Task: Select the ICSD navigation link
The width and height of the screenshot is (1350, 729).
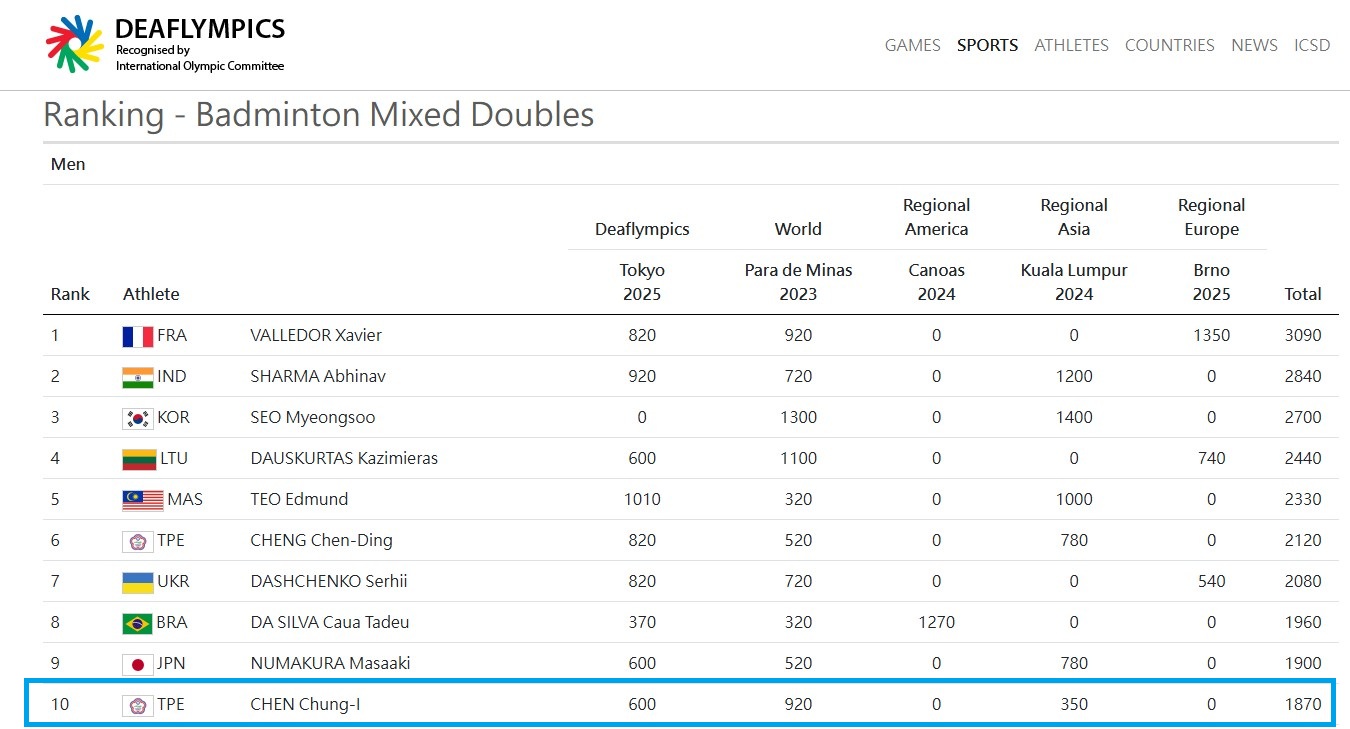Action: pyautogui.click(x=1312, y=45)
